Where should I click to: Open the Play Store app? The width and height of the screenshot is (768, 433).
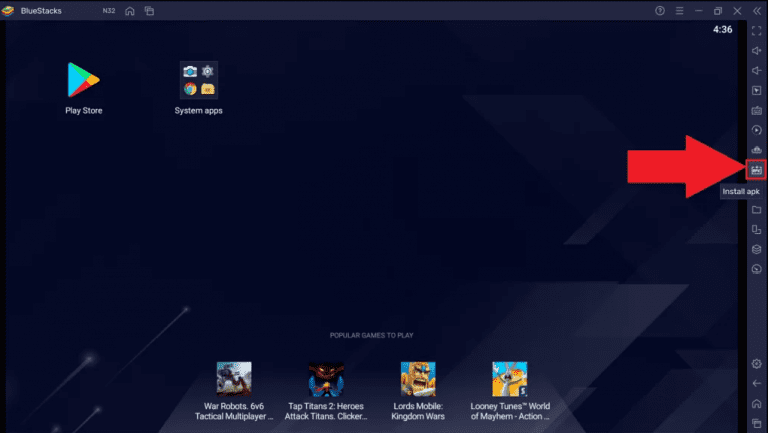pos(84,80)
